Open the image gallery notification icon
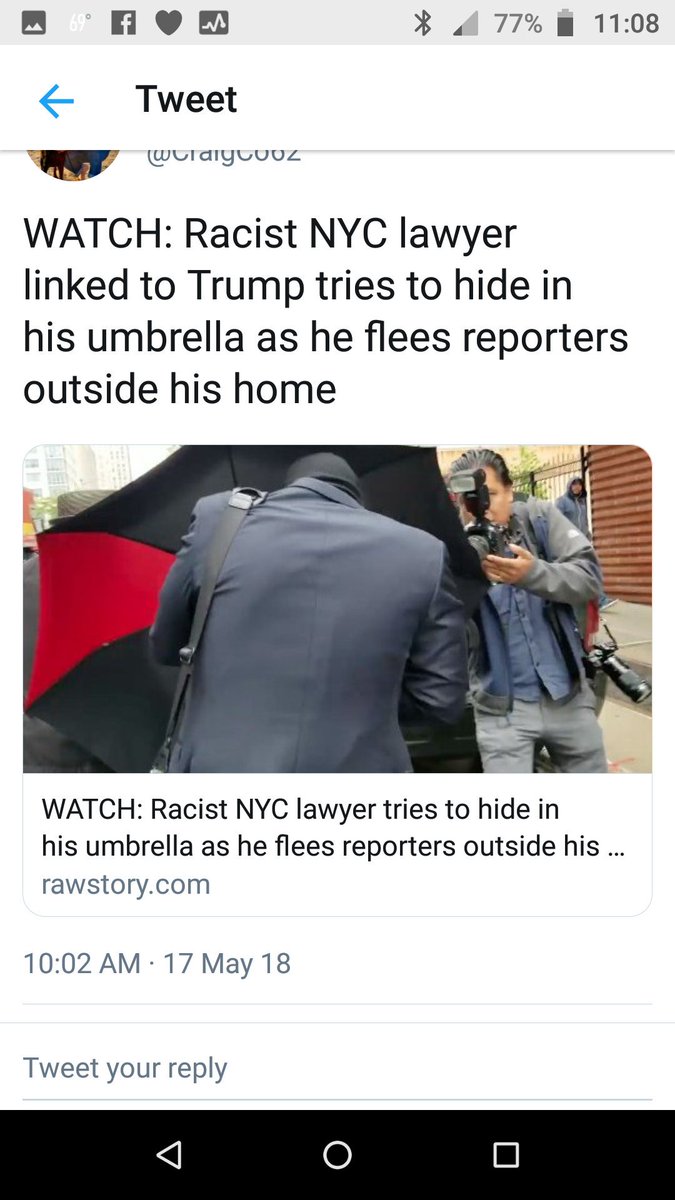Viewport: 675px width, 1200px height. pyautogui.click(x=34, y=23)
